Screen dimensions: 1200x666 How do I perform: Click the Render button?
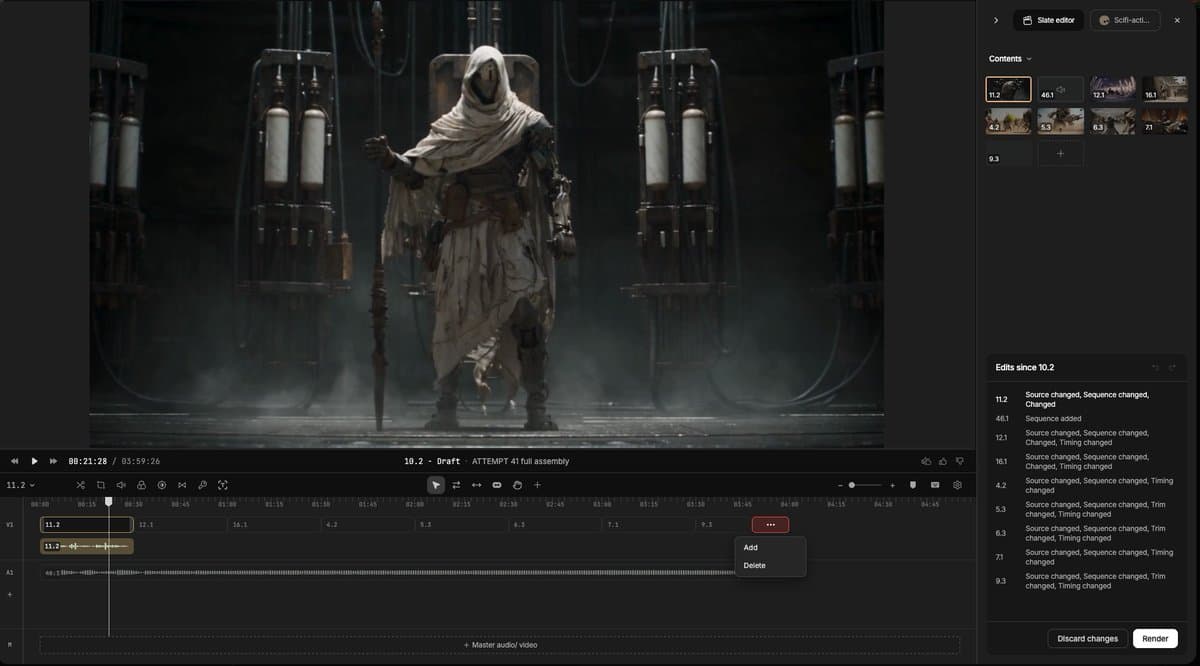[1155, 638]
